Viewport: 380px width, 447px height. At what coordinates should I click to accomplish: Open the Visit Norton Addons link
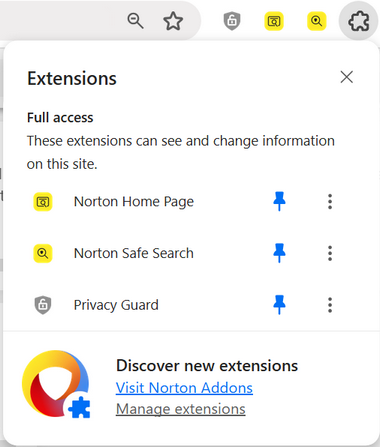[x=184, y=388]
